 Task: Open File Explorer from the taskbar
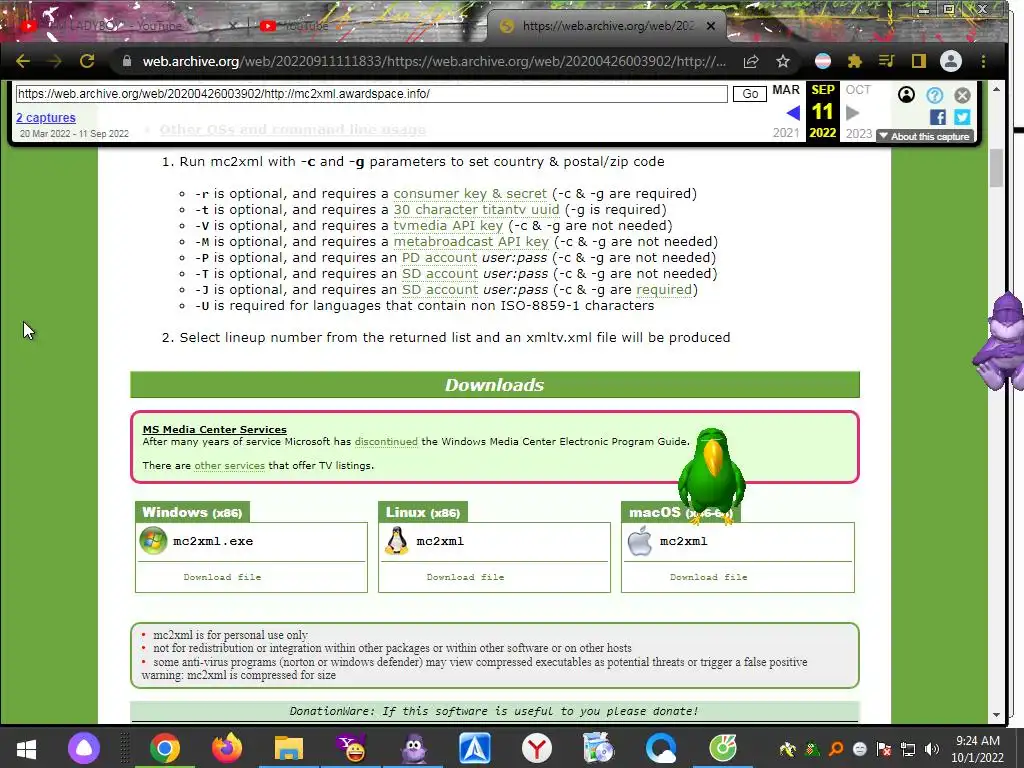pos(289,748)
